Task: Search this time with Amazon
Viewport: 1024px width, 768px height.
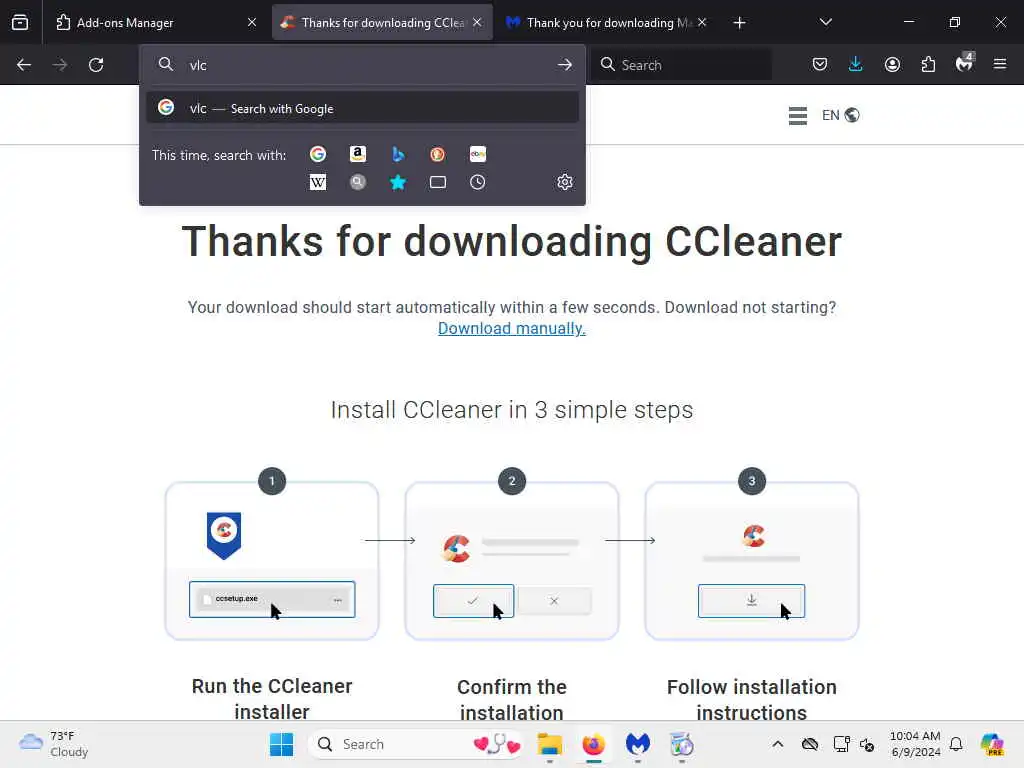Action: pyautogui.click(x=357, y=154)
